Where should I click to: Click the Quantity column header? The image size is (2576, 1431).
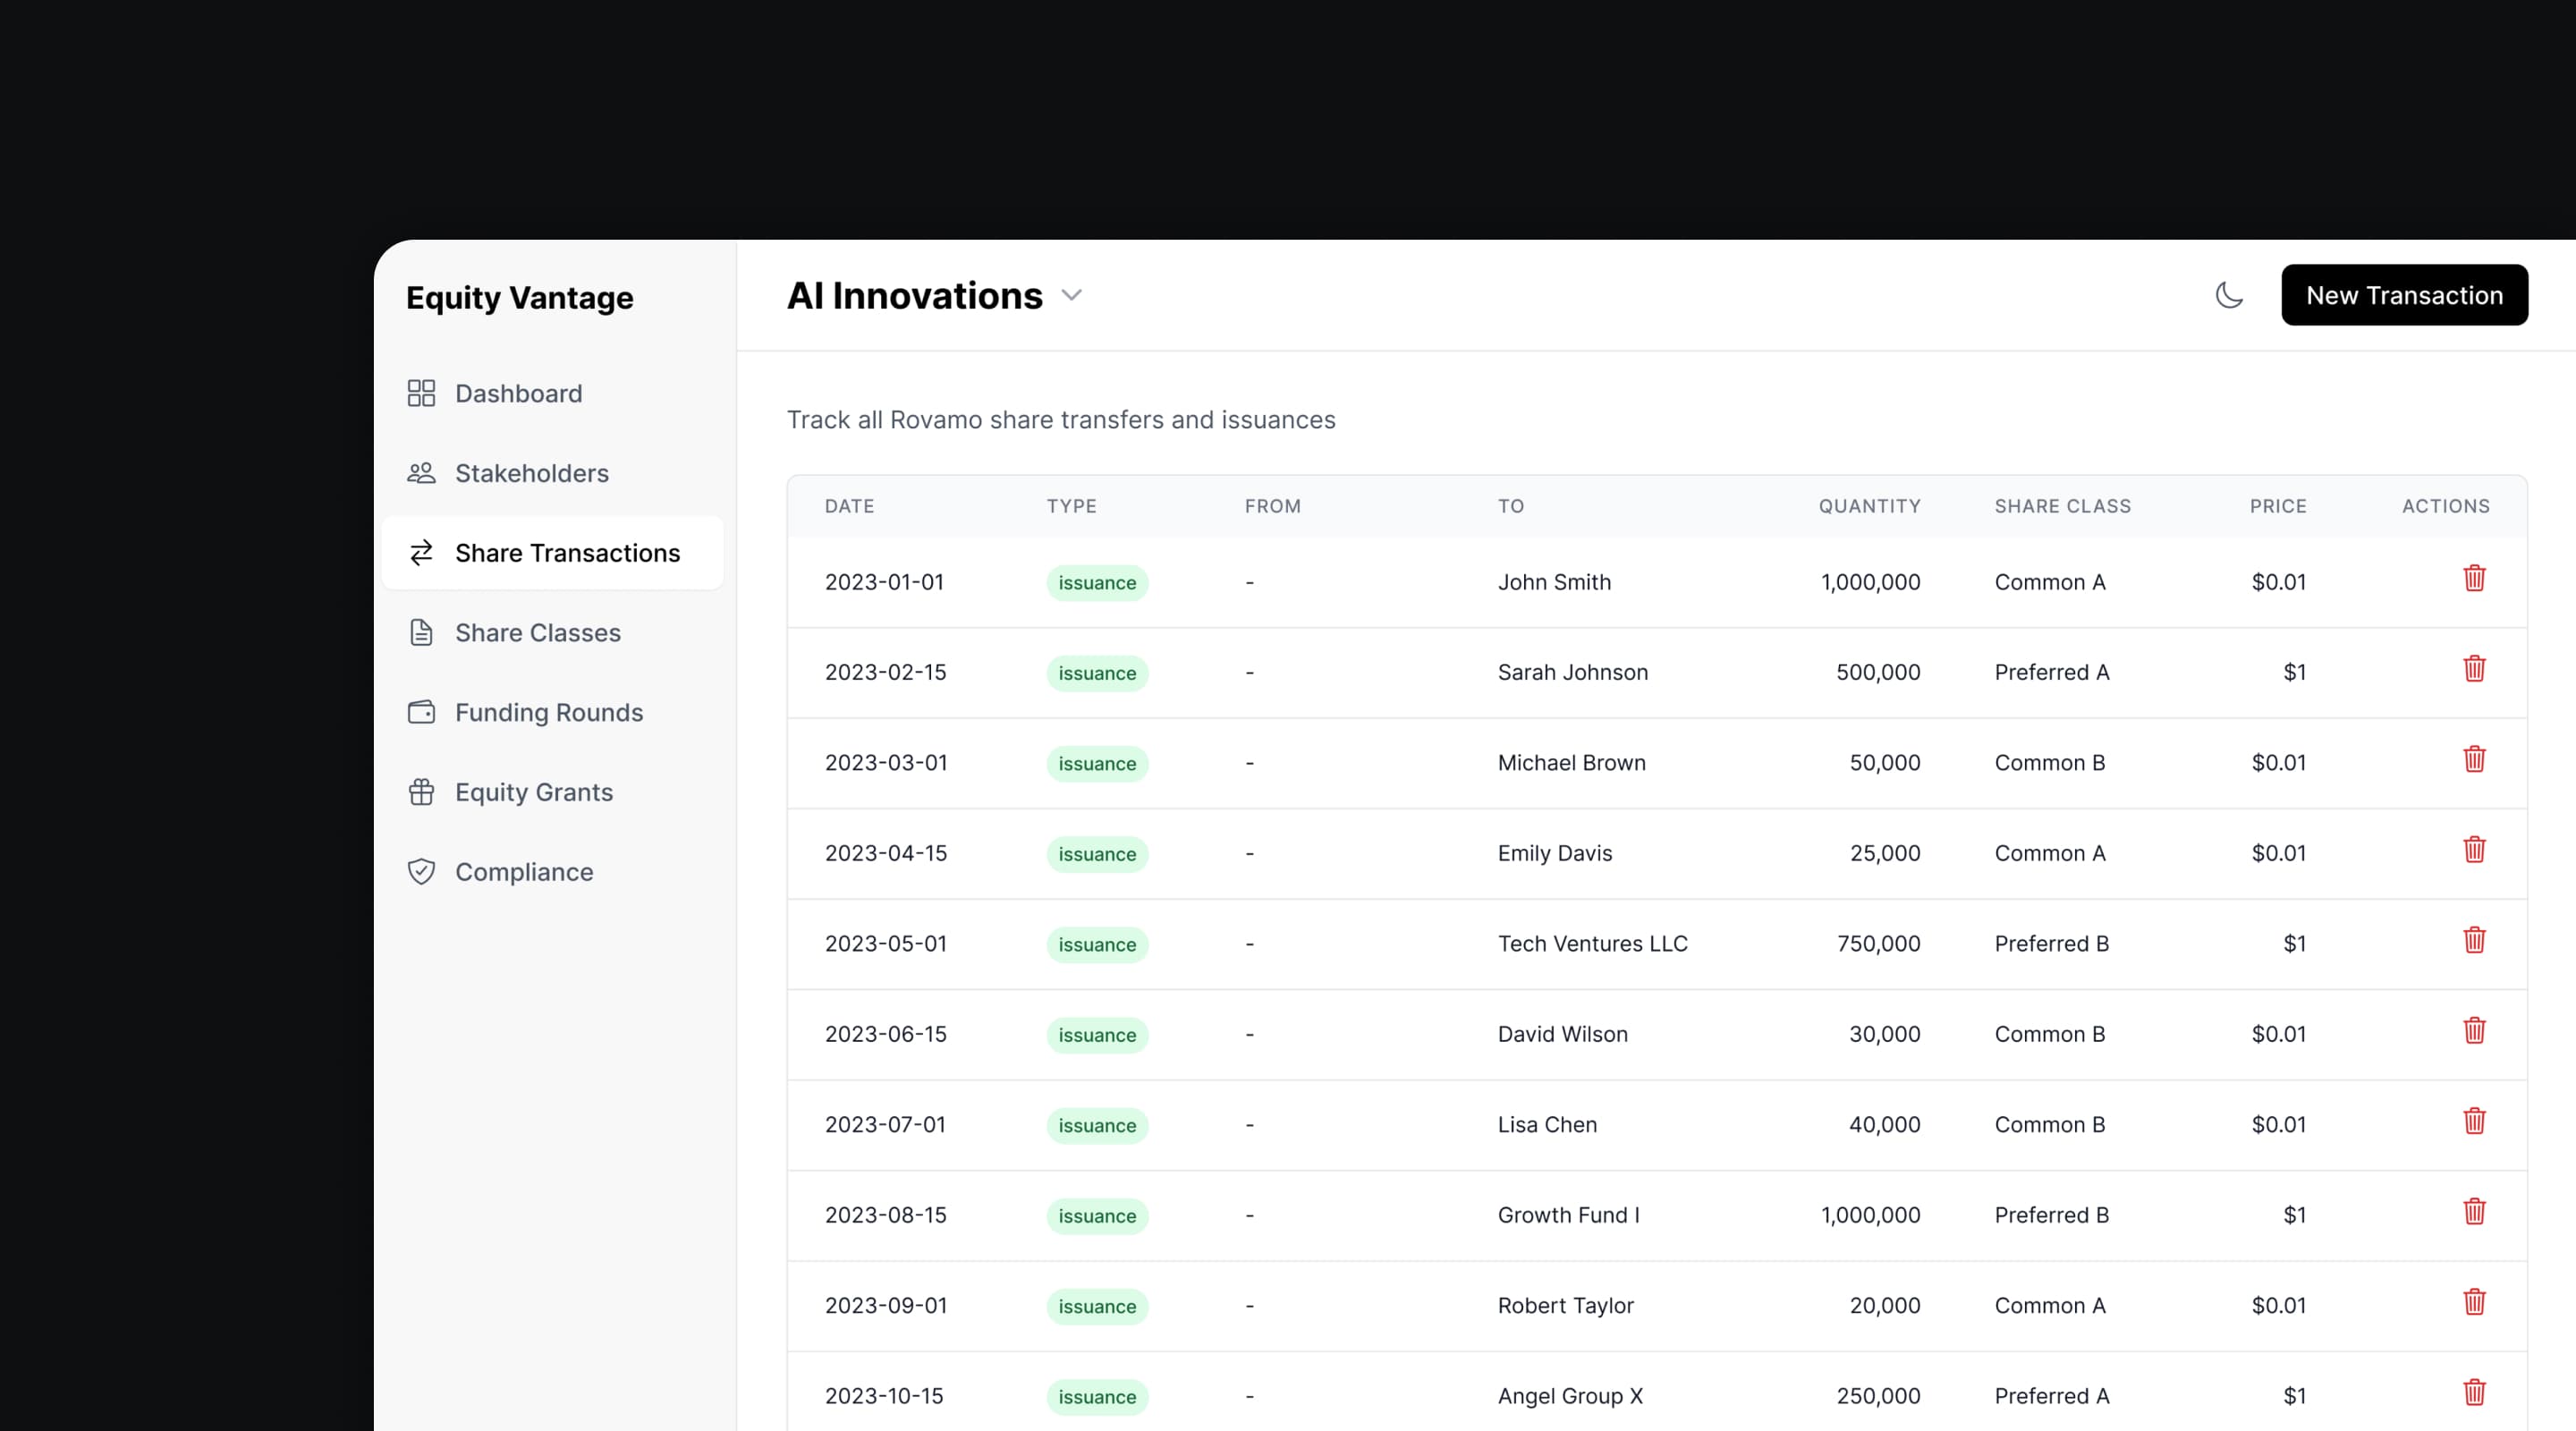pyautogui.click(x=1868, y=506)
